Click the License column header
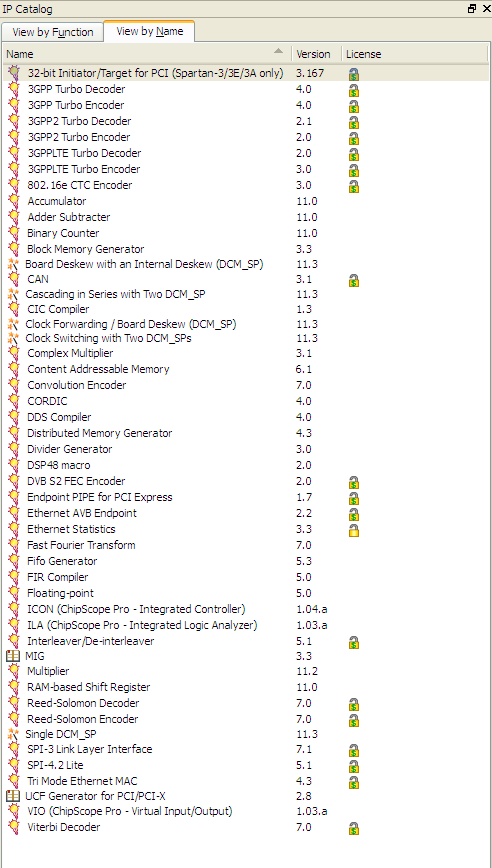492x868 pixels. [363, 54]
